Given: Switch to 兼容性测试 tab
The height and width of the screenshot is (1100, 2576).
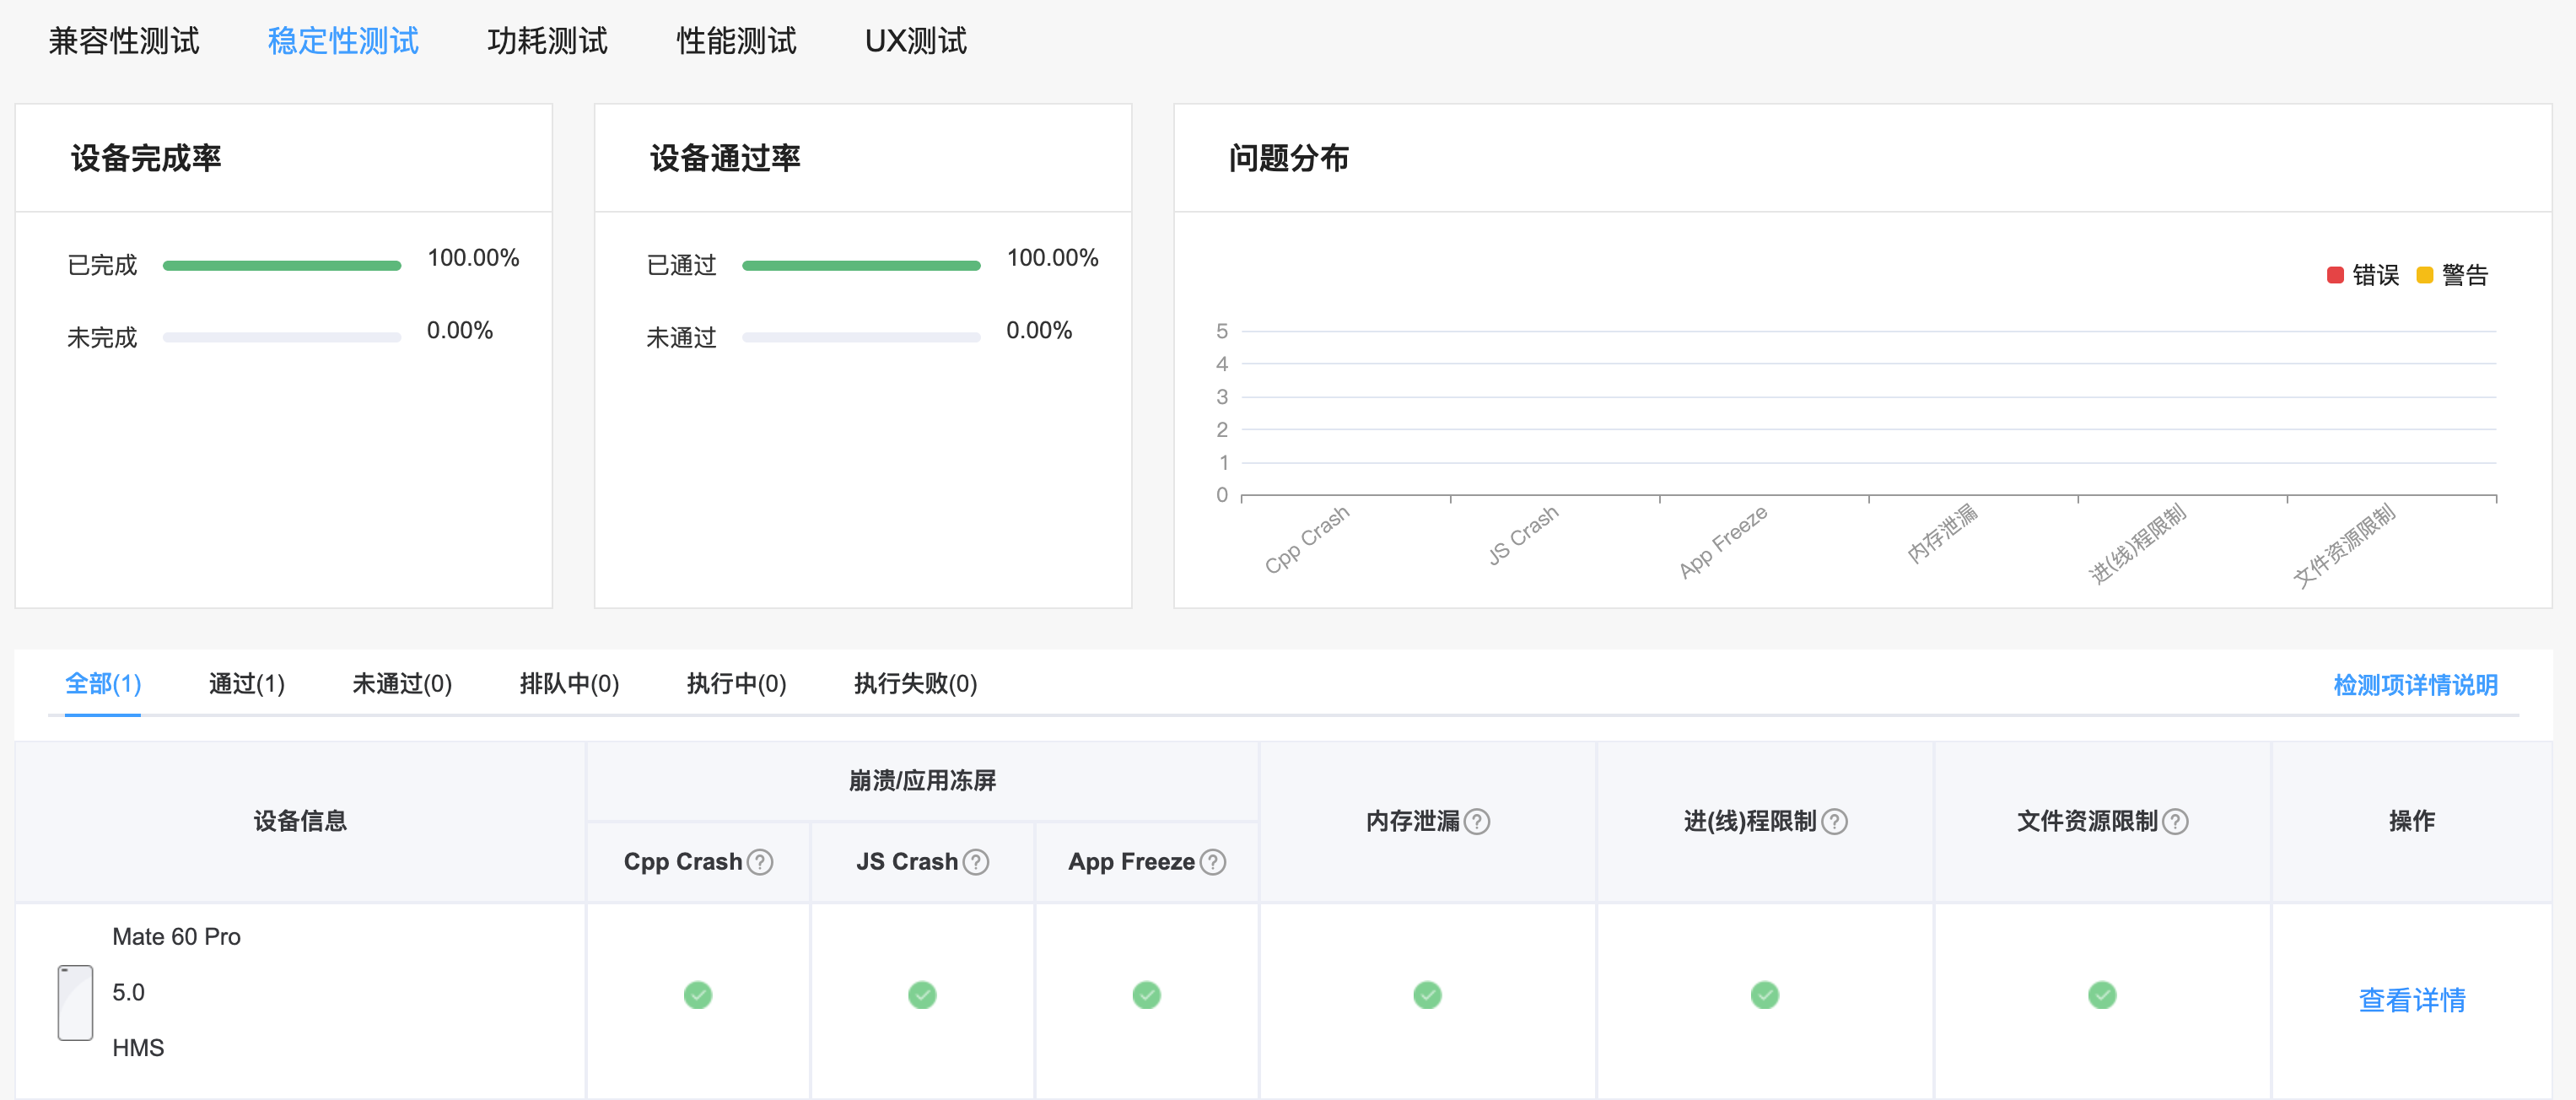Looking at the screenshot, I should pos(124,41).
